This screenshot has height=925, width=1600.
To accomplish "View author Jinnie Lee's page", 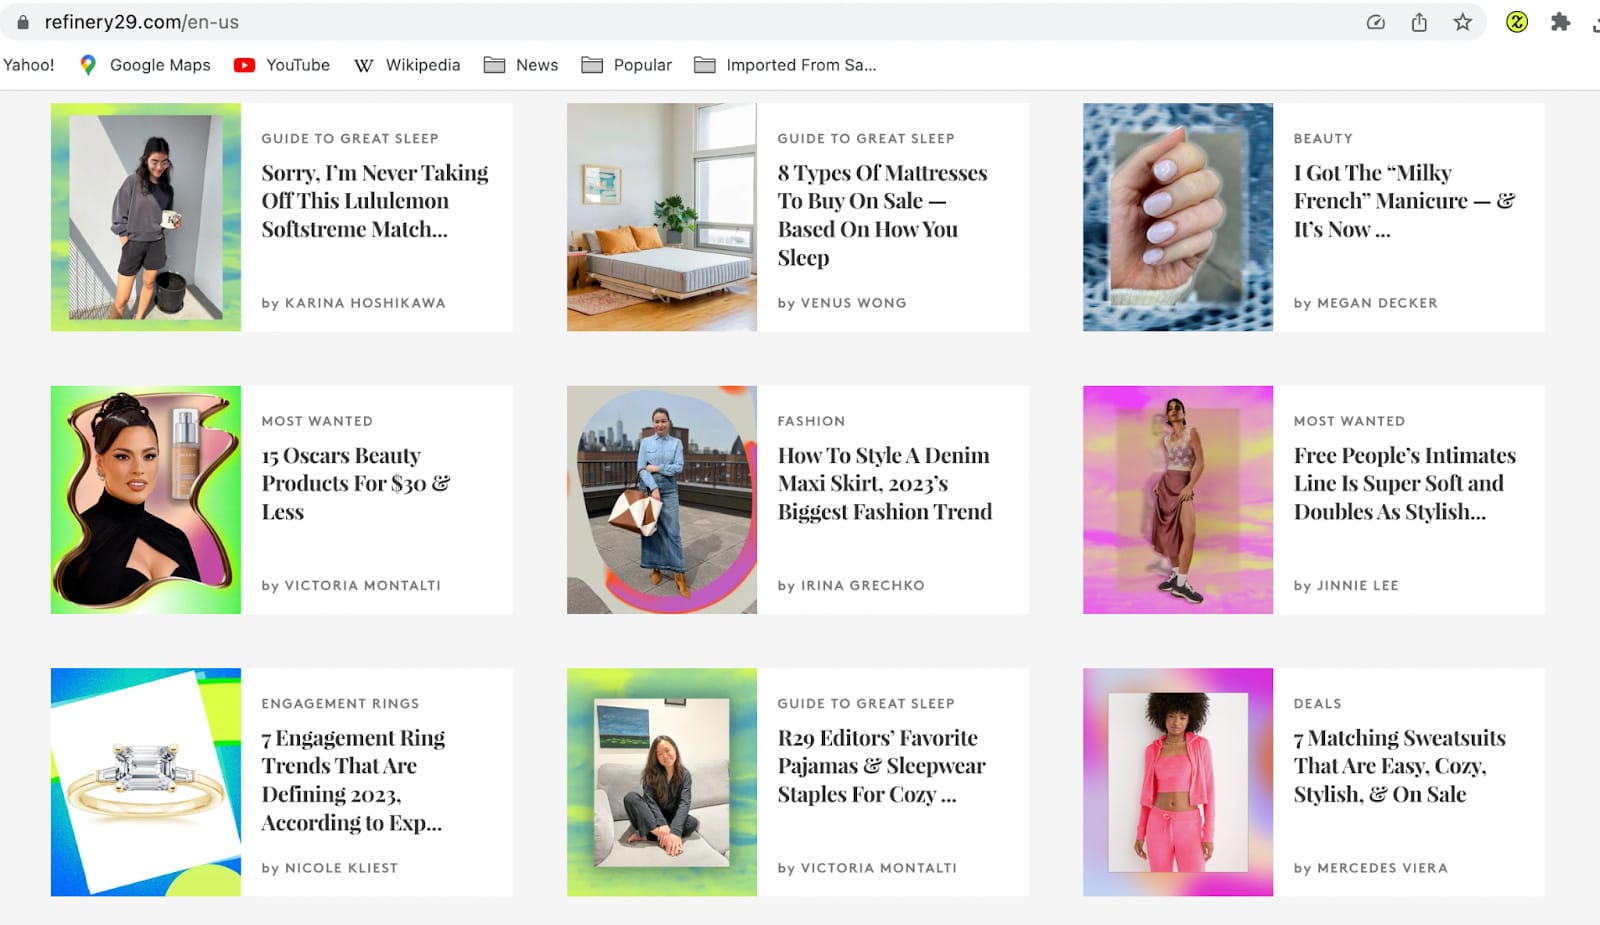I will pyautogui.click(x=1357, y=585).
